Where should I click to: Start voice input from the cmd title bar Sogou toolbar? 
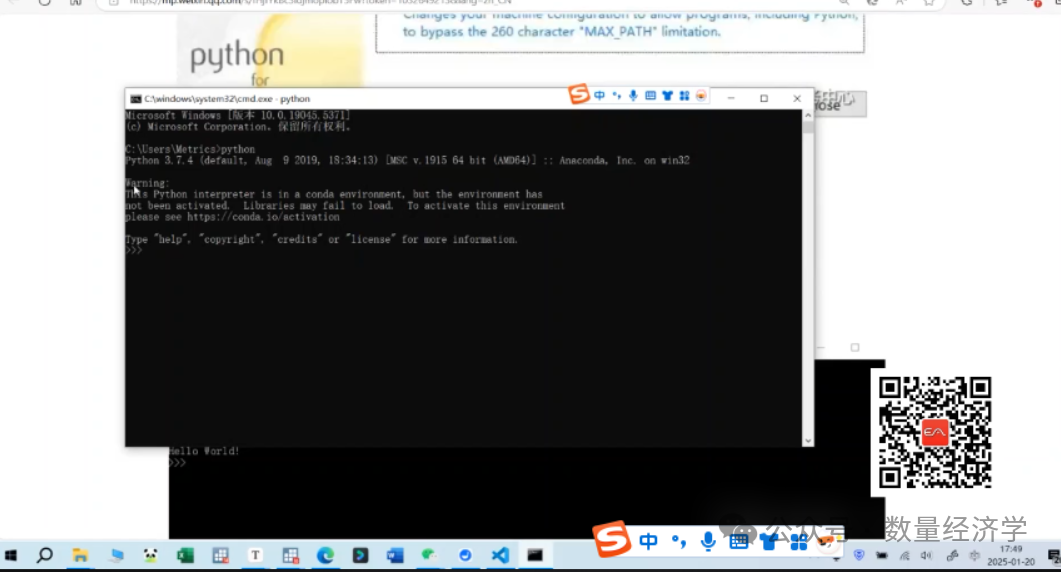(x=633, y=95)
